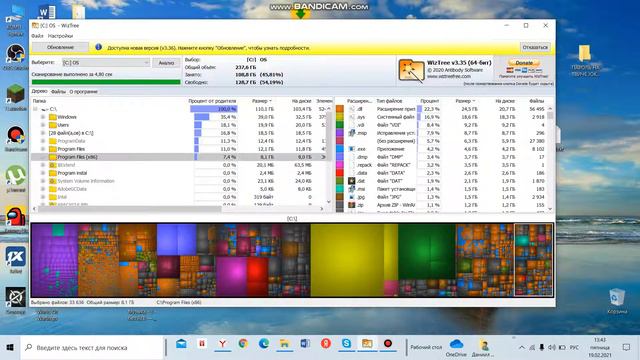Expand the ProgramData folder node
640x360 pixels.
pos(43,141)
